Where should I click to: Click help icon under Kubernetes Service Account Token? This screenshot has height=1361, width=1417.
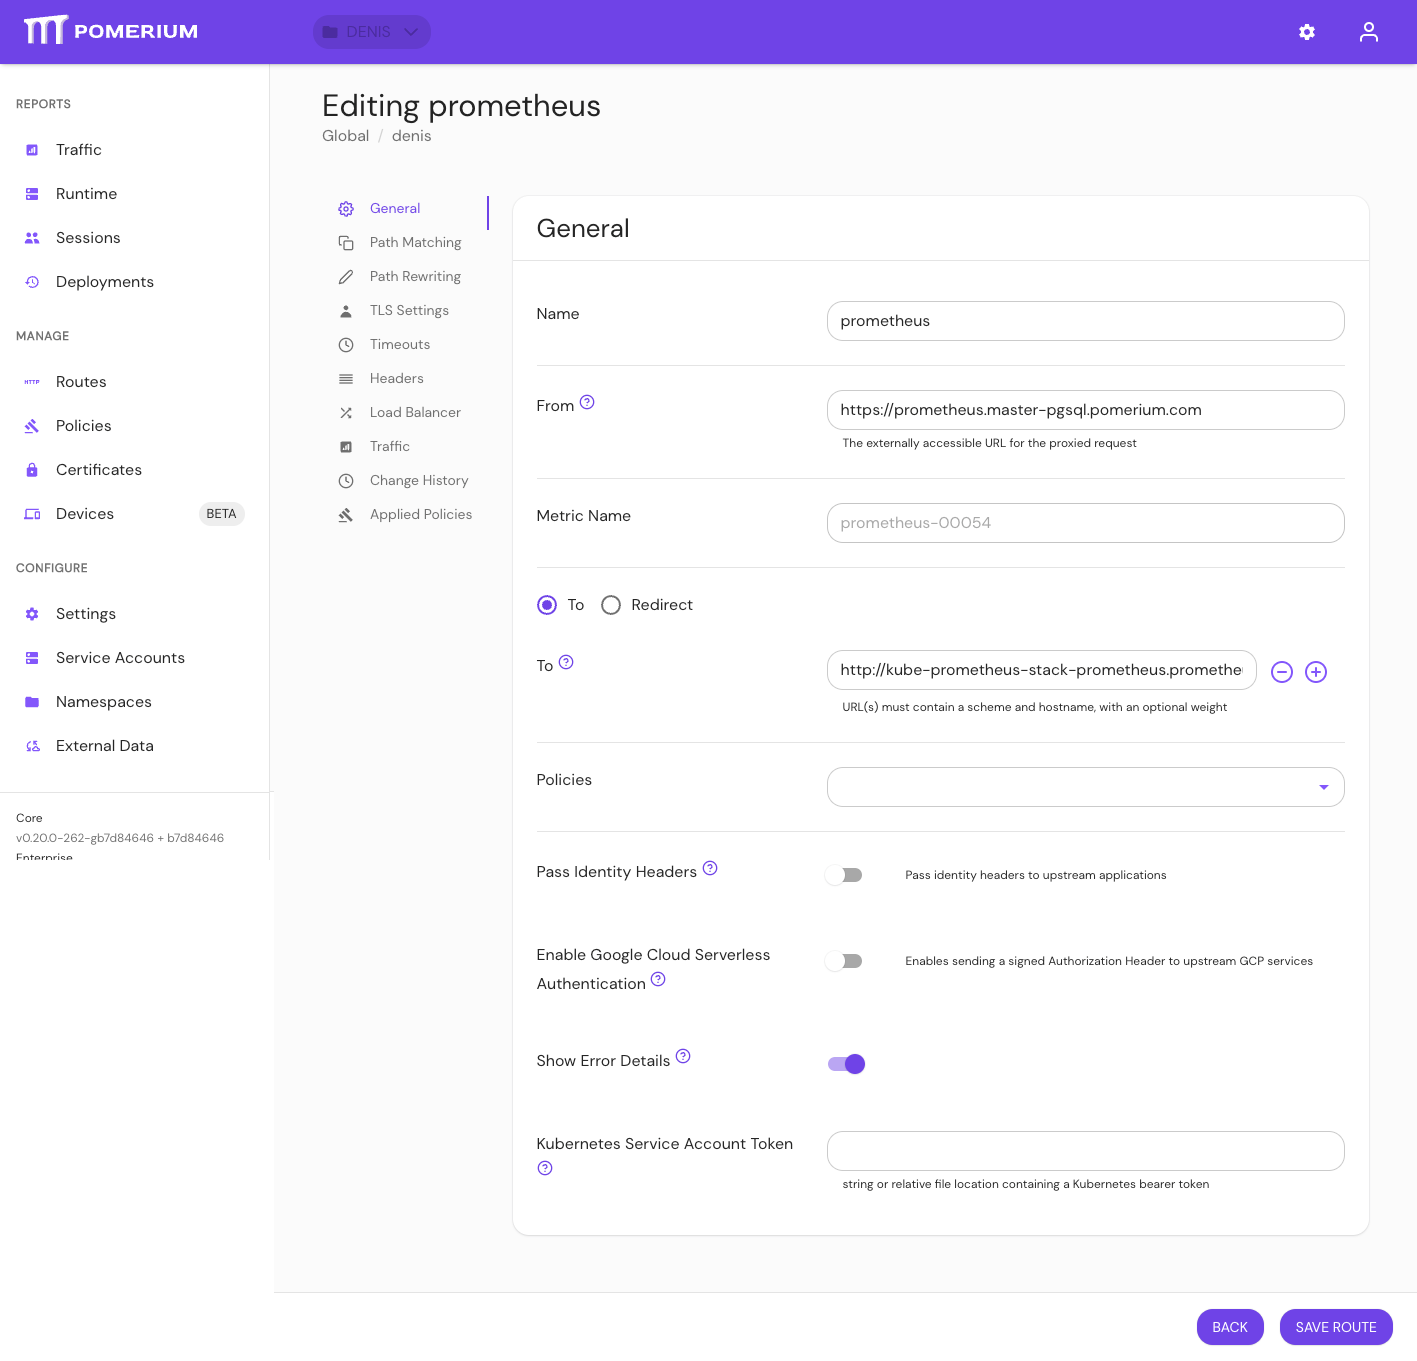coord(545,1168)
